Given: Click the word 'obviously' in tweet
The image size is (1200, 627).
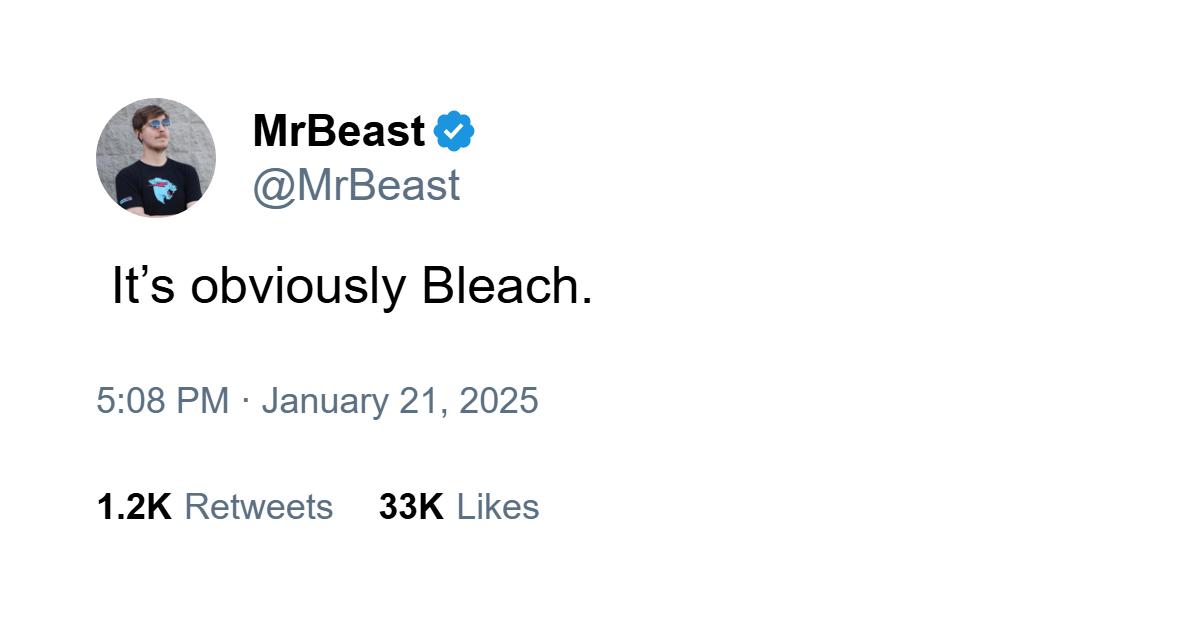Looking at the screenshot, I should [298, 286].
